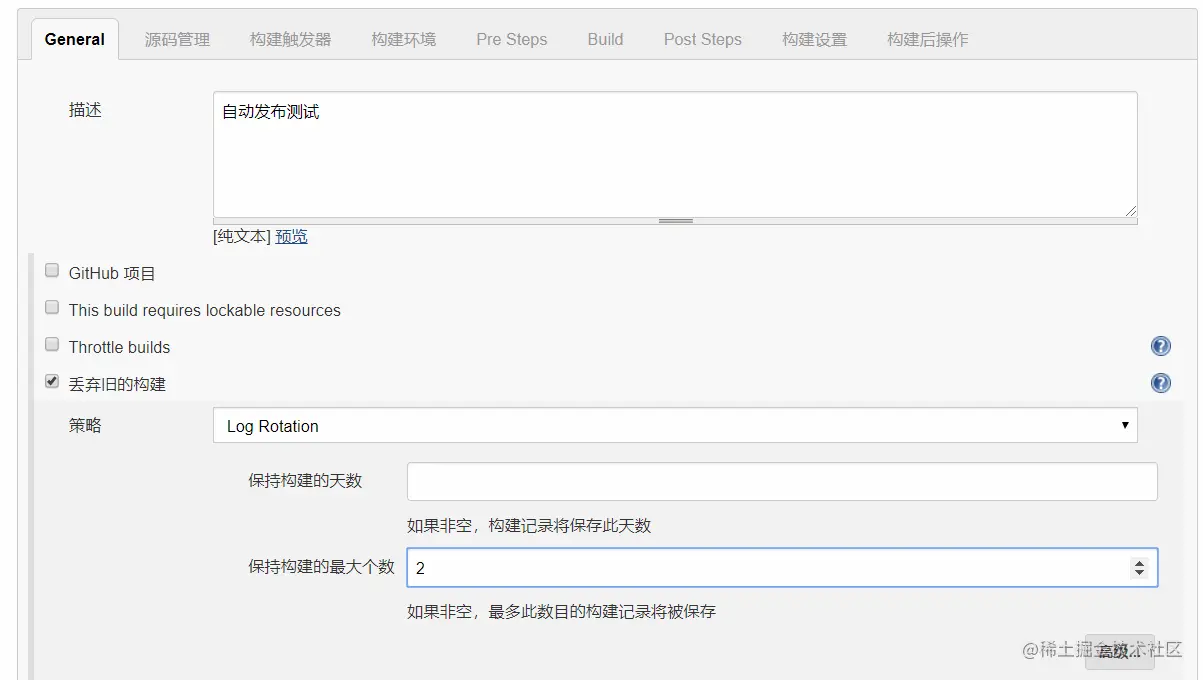
Task: Click the 高级 advanced button
Action: (1119, 651)
